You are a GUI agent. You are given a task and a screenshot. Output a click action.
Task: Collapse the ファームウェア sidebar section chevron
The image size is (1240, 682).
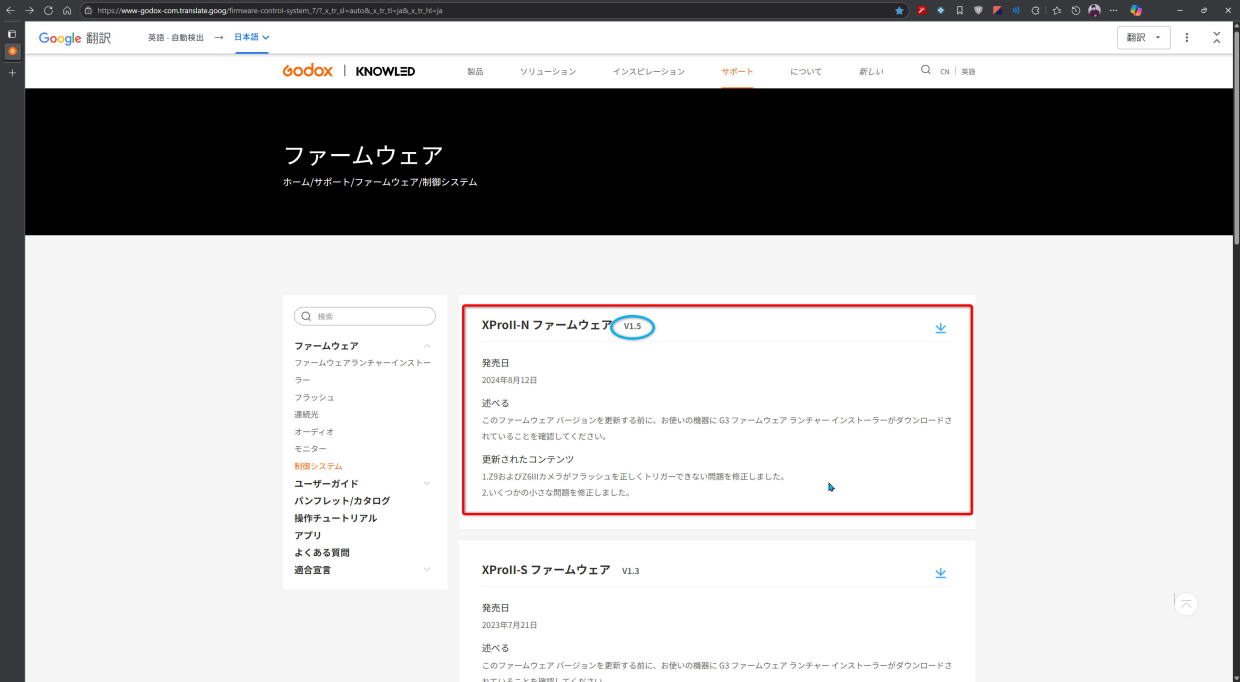pos(427,346)
